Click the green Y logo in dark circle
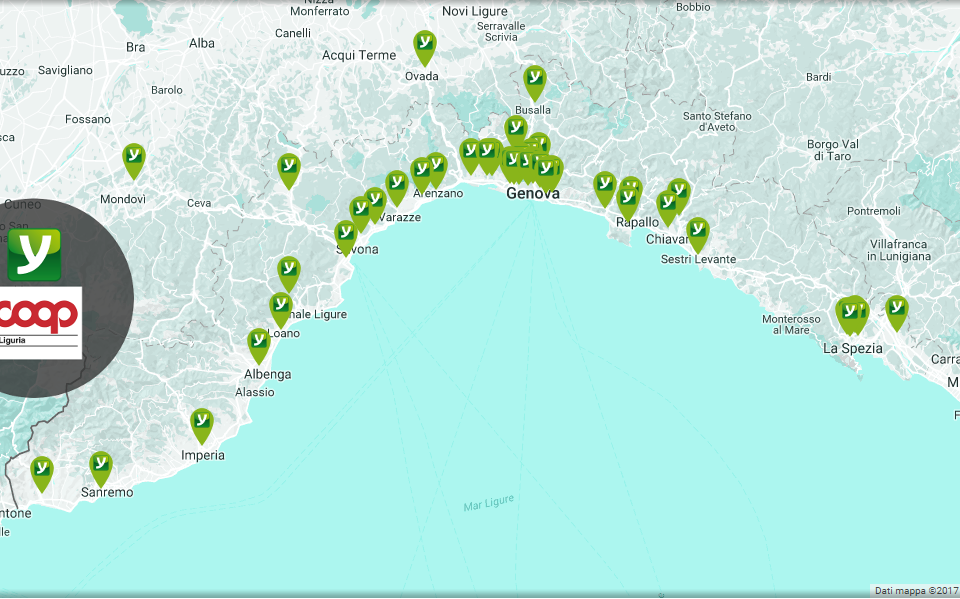 pos(34,254)
